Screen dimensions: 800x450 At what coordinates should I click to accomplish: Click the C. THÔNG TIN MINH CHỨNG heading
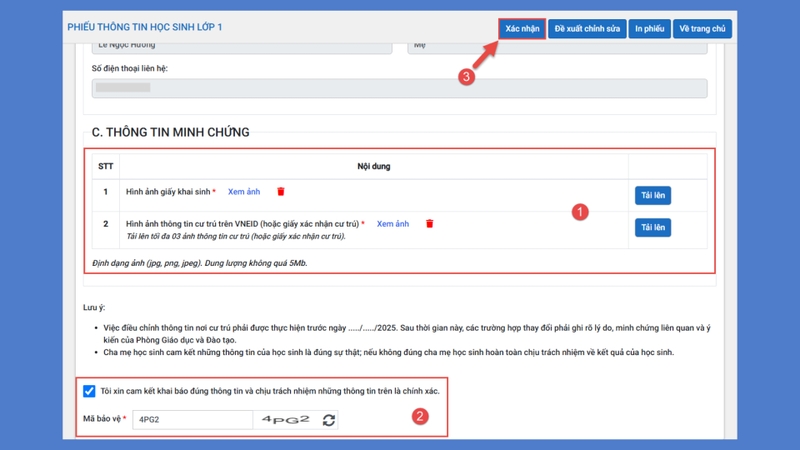coord(170,132)
